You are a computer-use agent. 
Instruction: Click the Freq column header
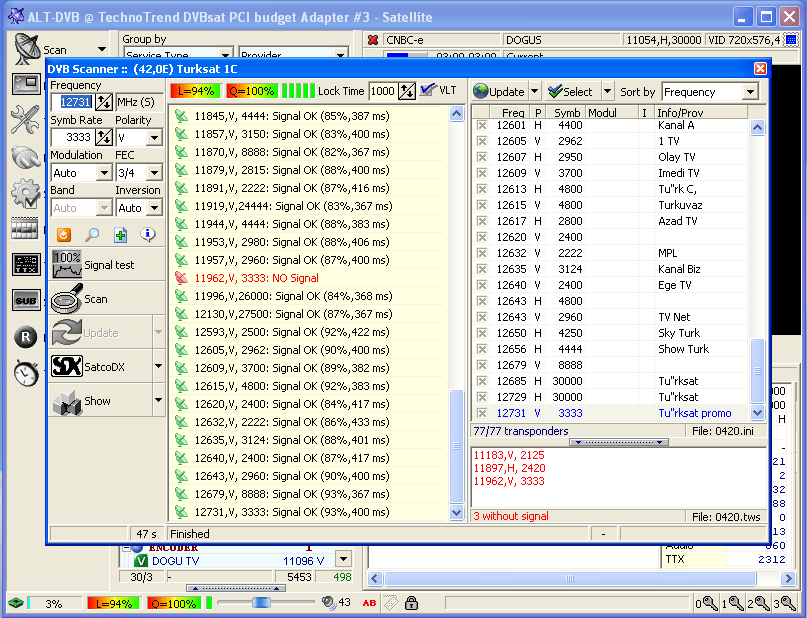click(510, 112)
